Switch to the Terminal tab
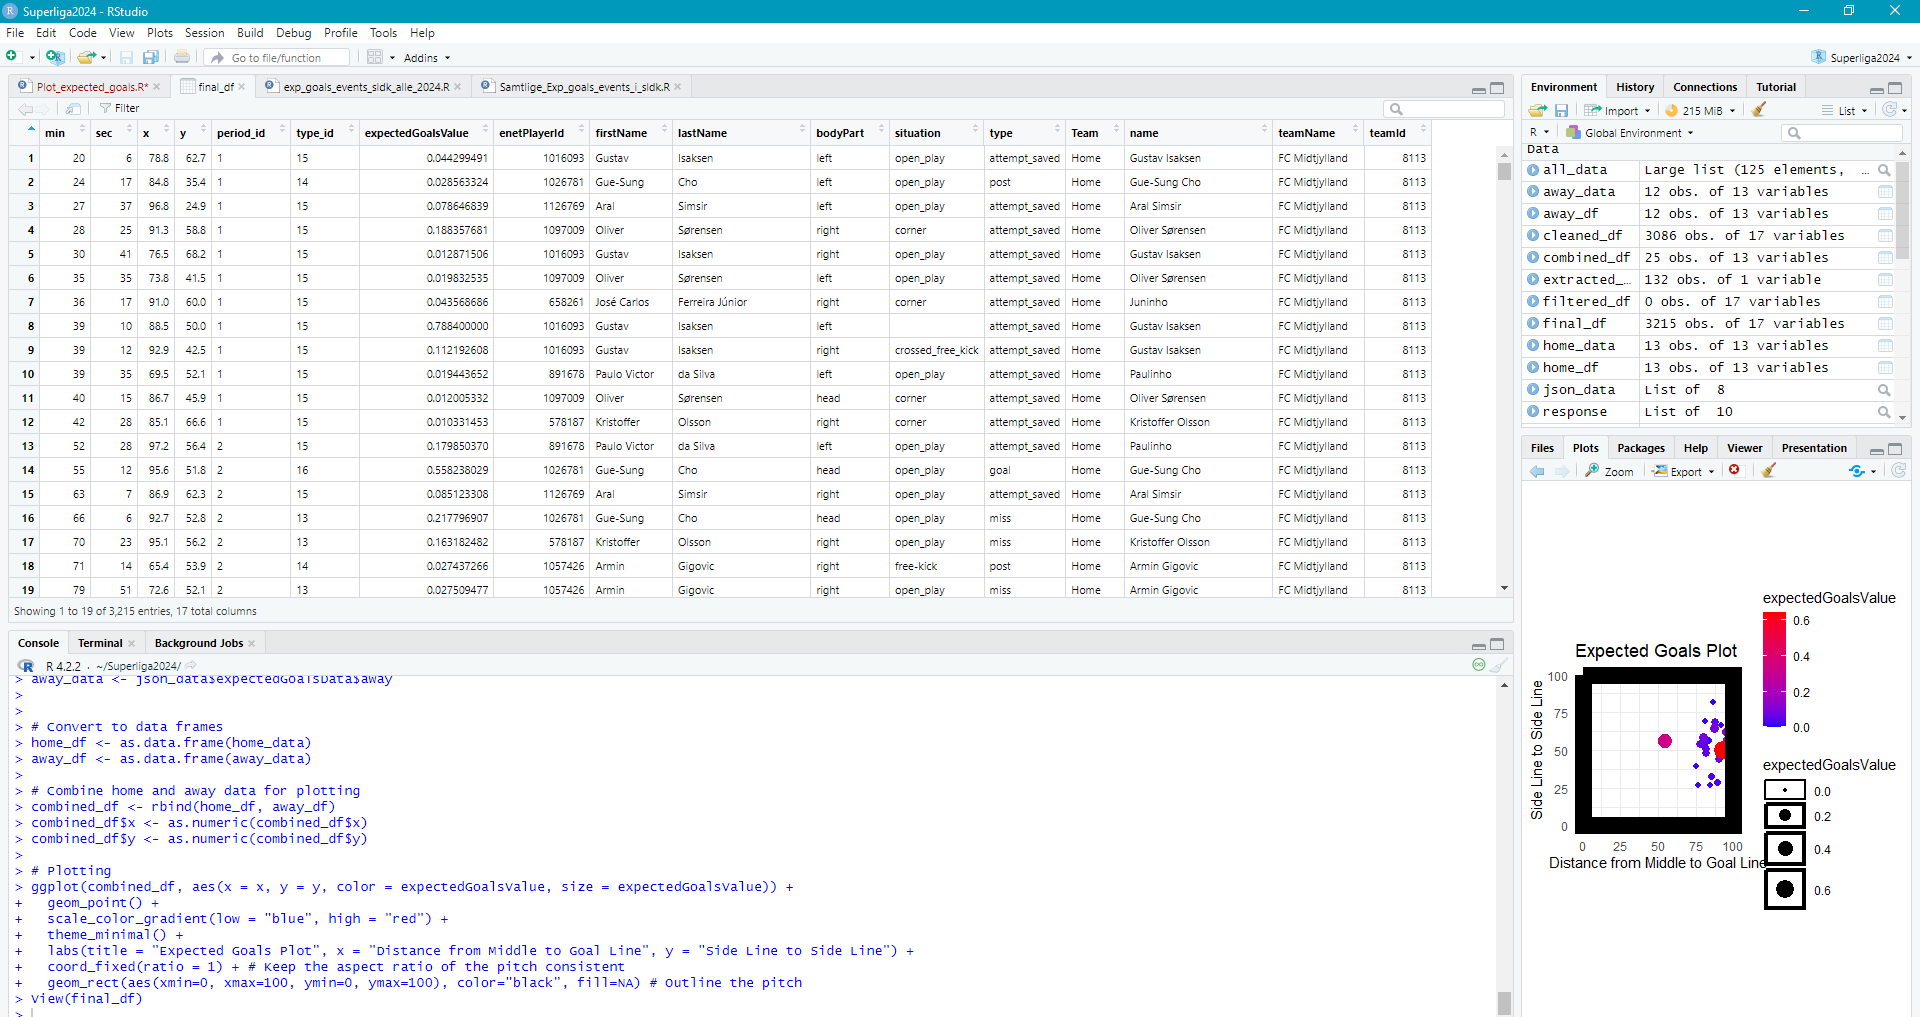Viewport: 1920px width, 1017px height. click(100, 643)
